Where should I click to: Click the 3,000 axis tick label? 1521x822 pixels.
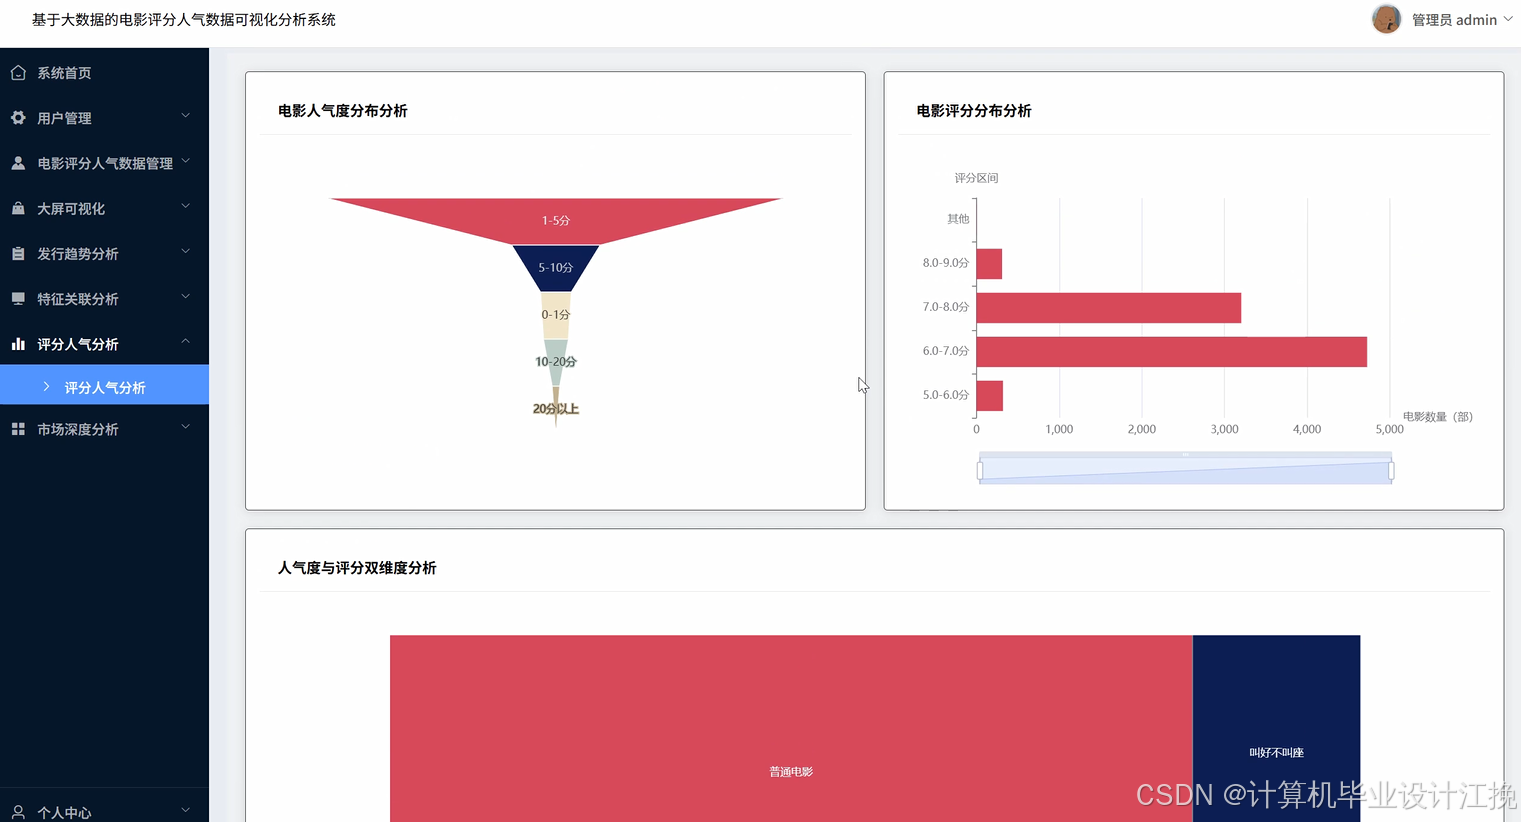pyautogui.click(x=1224, y=429)
